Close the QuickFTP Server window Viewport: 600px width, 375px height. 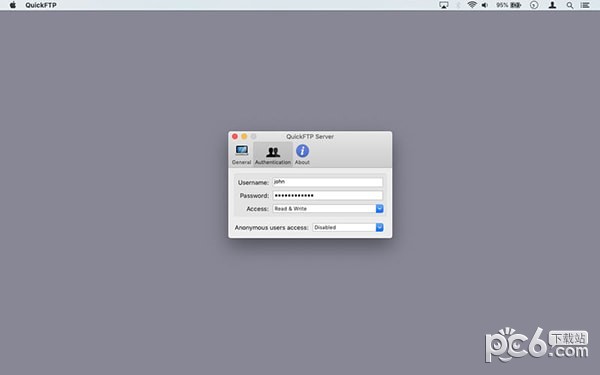click(235, 136)
